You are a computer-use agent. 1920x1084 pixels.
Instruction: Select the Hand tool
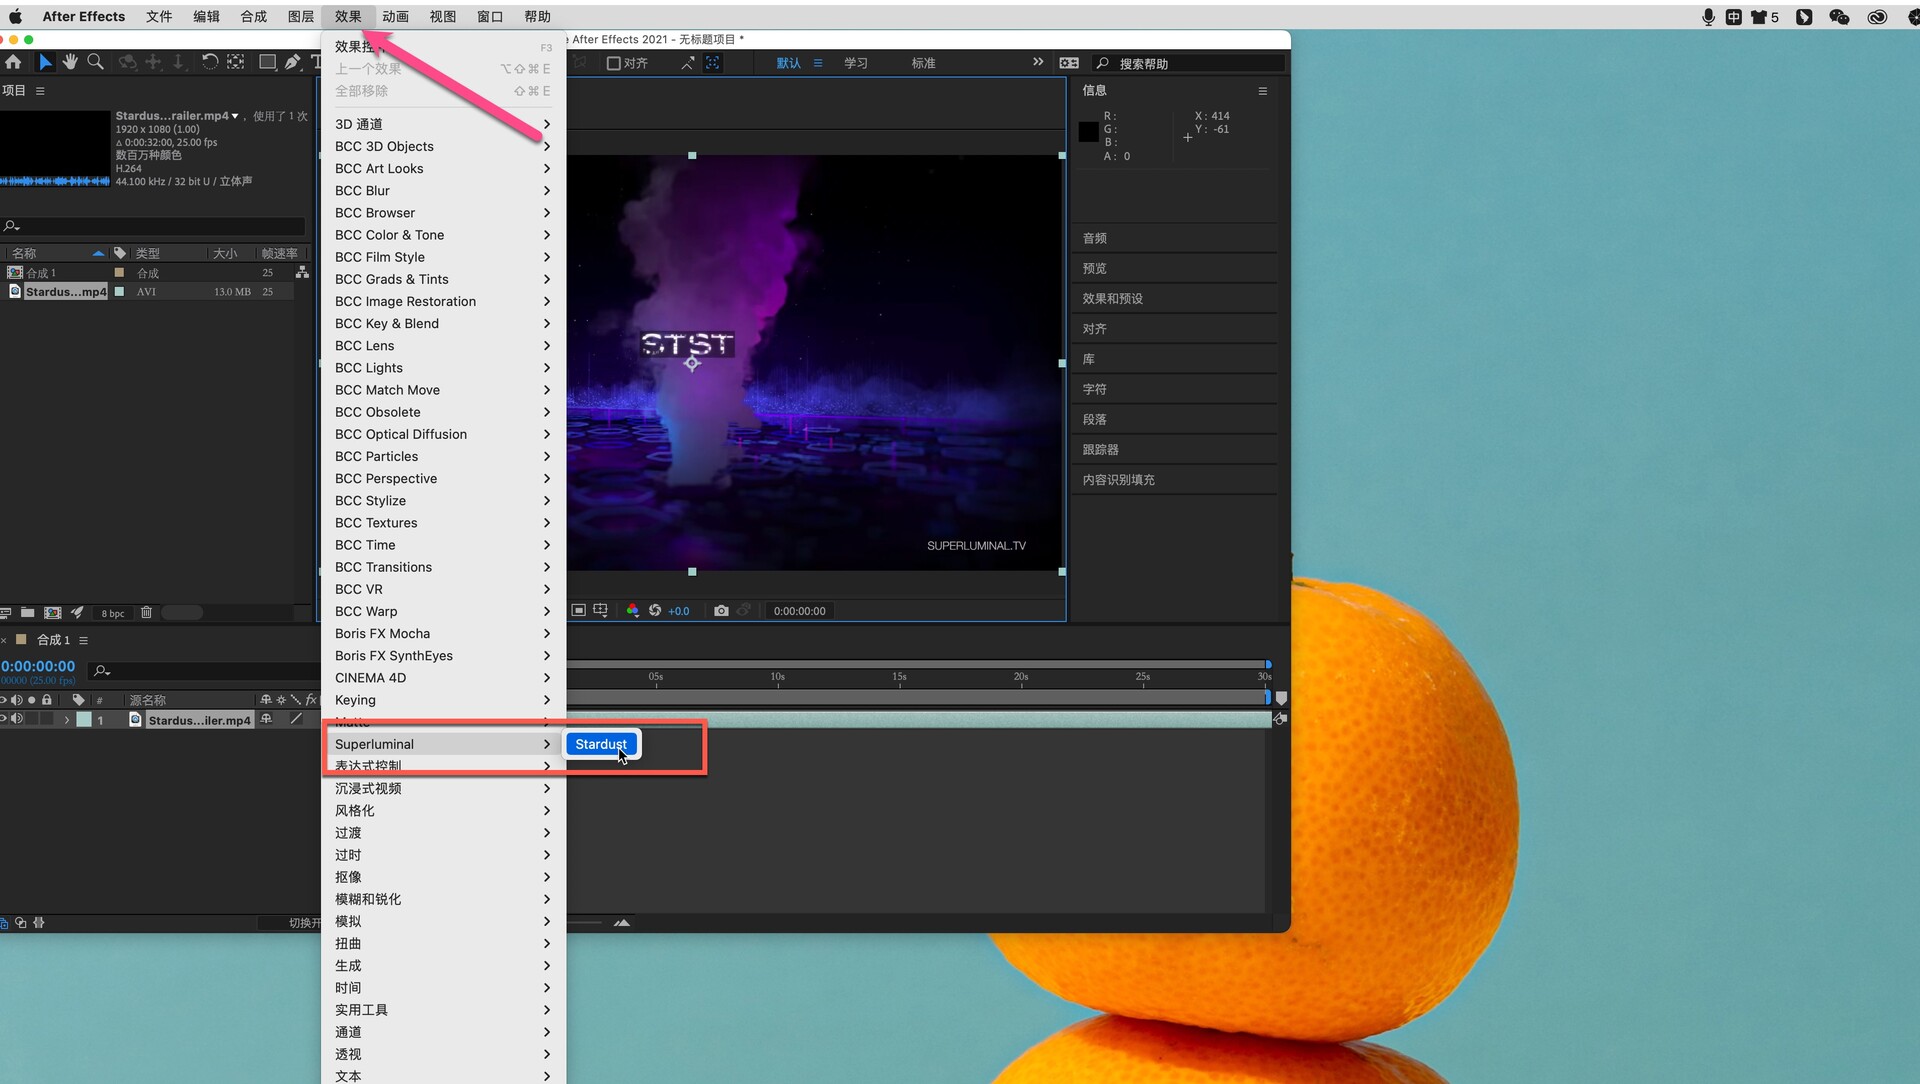70,62
